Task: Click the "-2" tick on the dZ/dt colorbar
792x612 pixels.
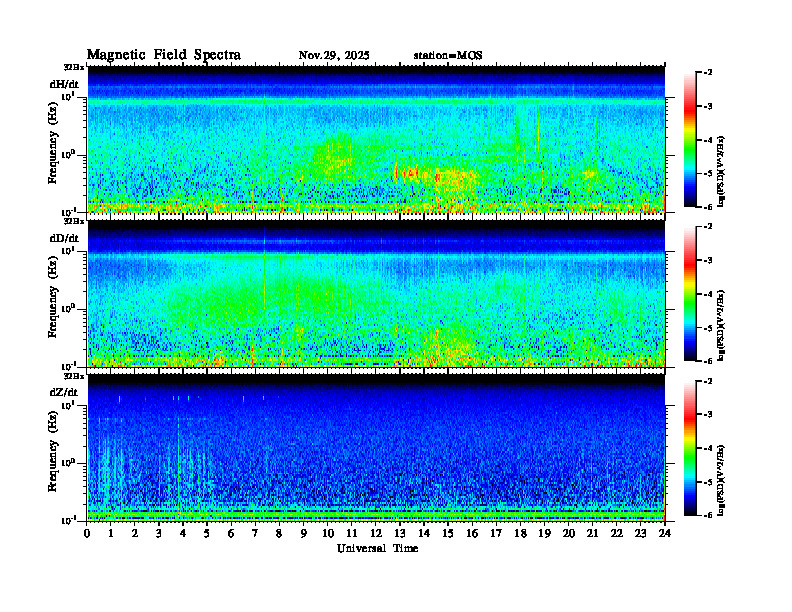Action: point(708,381)
